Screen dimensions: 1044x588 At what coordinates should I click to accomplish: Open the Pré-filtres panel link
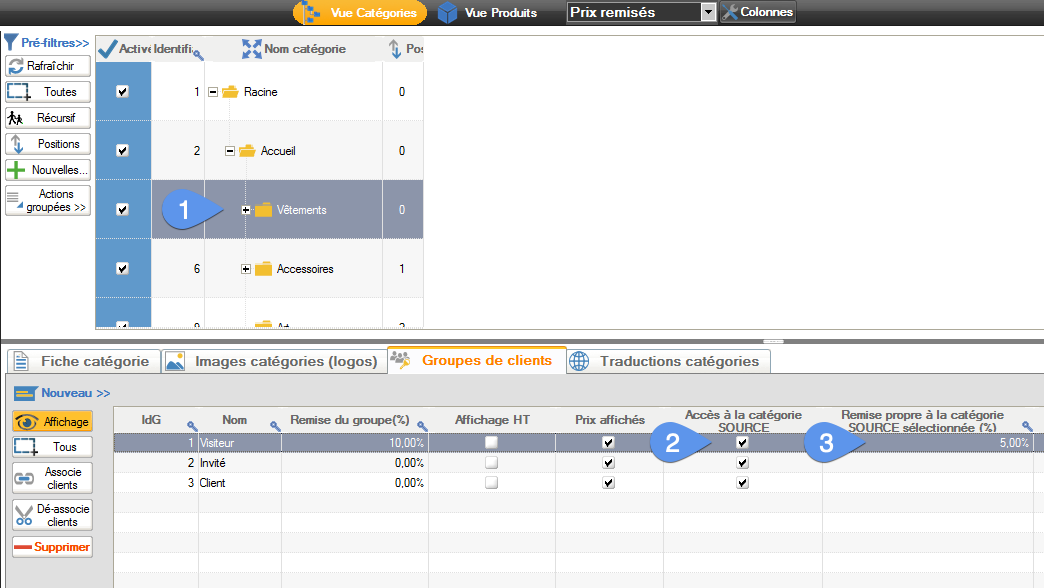47,43
